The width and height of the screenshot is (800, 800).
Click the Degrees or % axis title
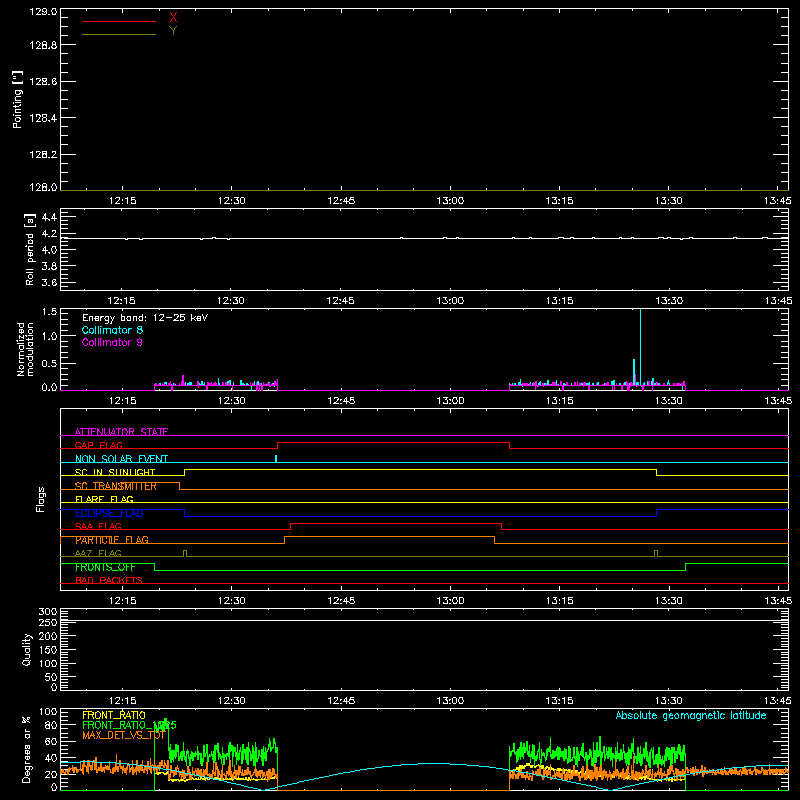click(x=27, y=749)
